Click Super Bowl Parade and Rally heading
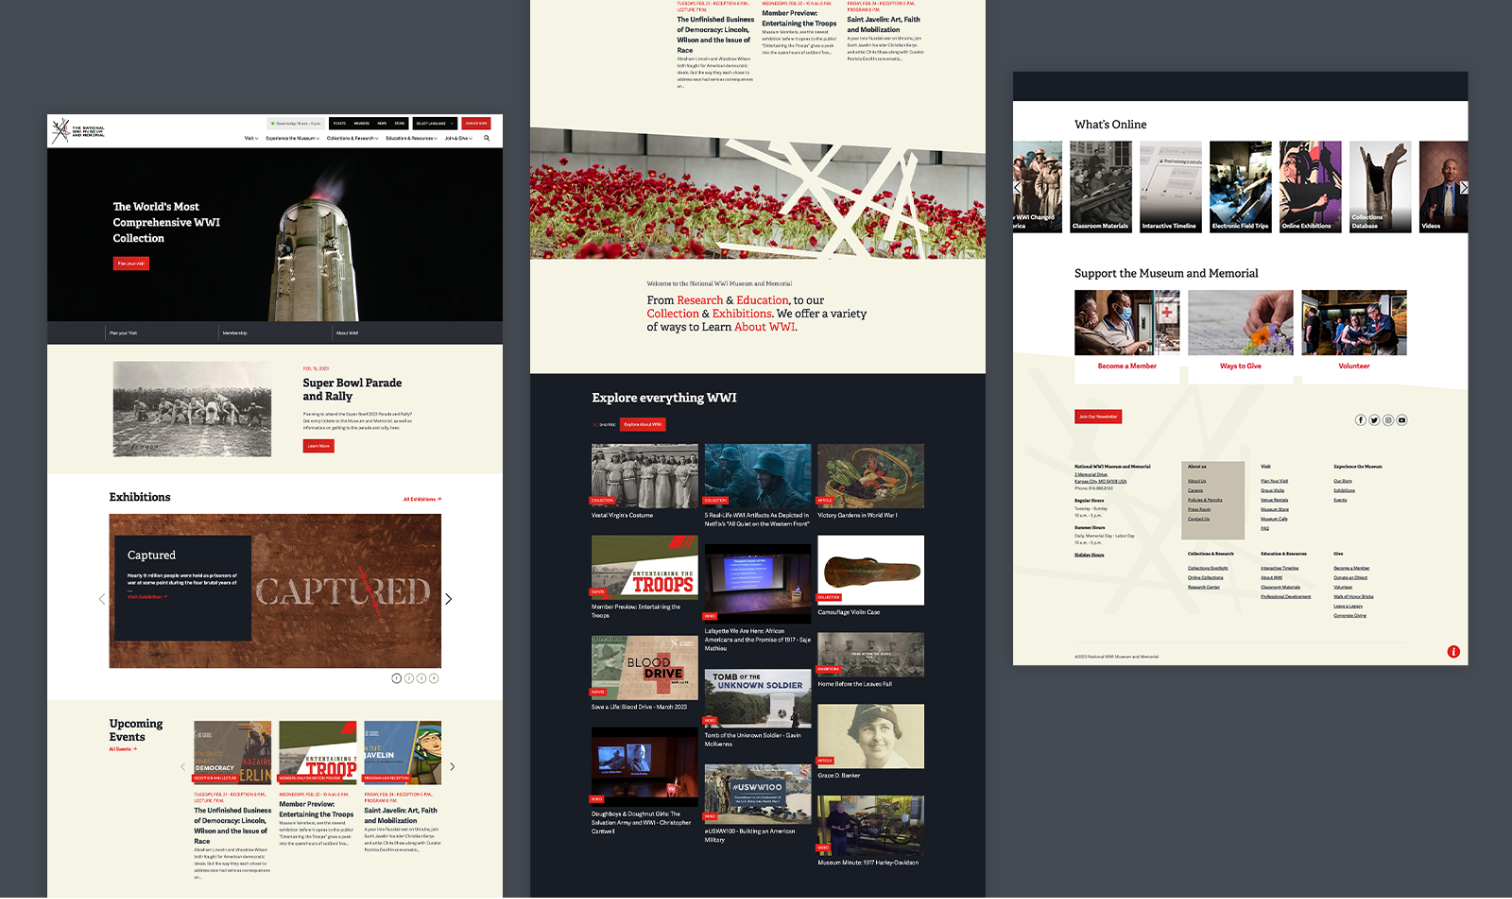The height and width of the screenshot is (899, 1512). [352, 389]
